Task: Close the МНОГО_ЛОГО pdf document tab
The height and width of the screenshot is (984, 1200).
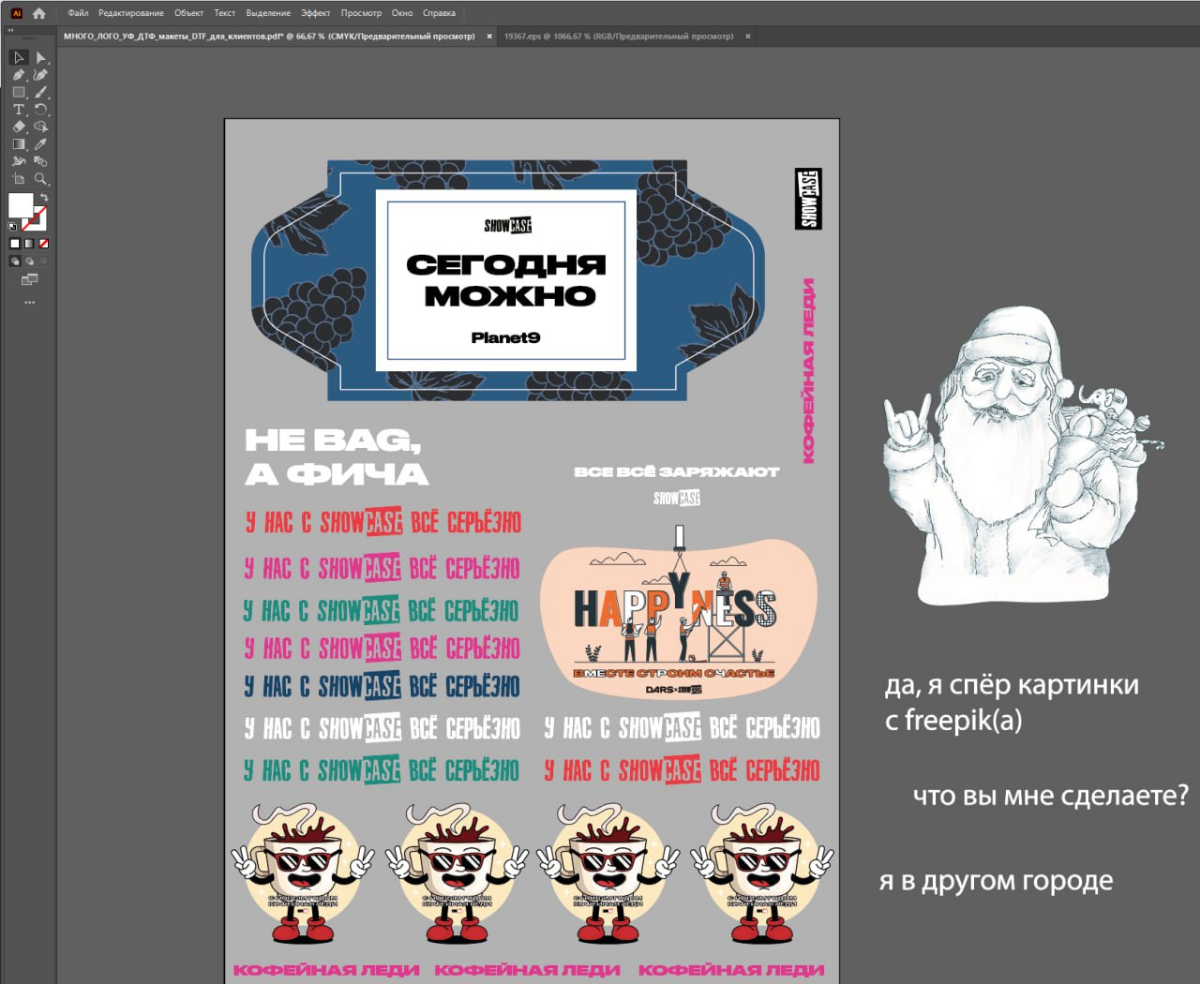Action: click(489, 36)
